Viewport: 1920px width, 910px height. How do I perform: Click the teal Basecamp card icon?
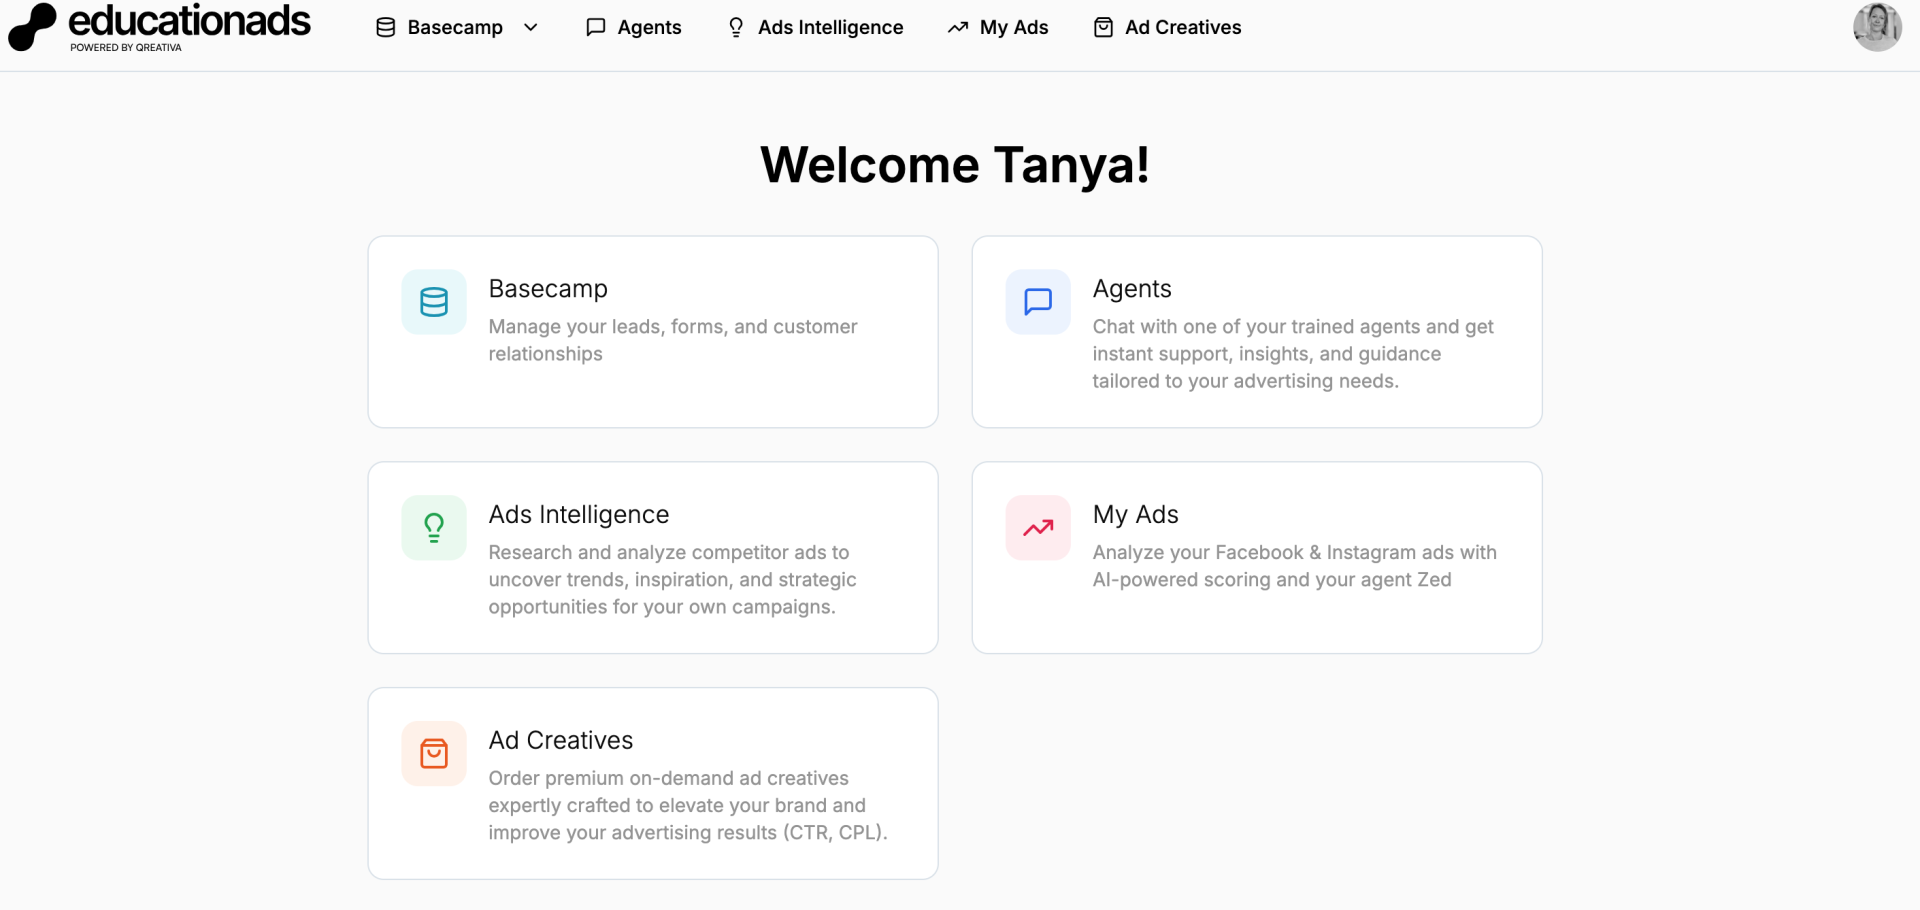pos(434,302)
